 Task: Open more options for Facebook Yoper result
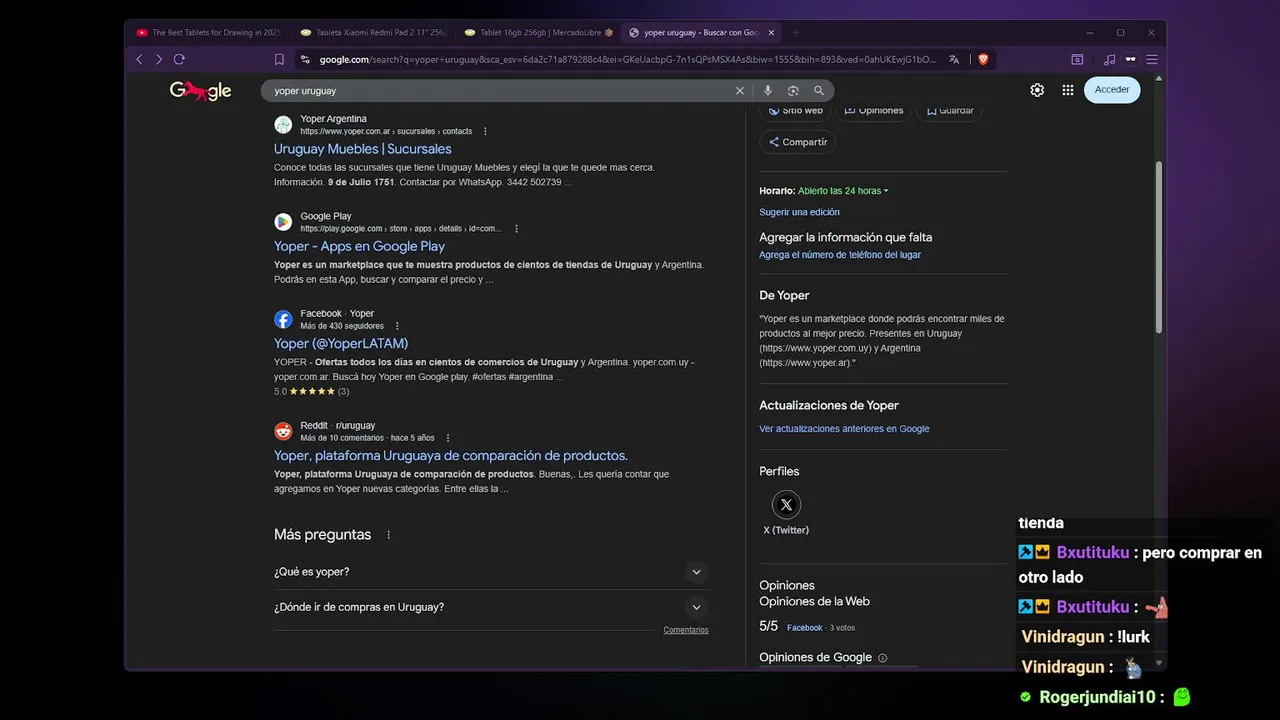(397, 326)
